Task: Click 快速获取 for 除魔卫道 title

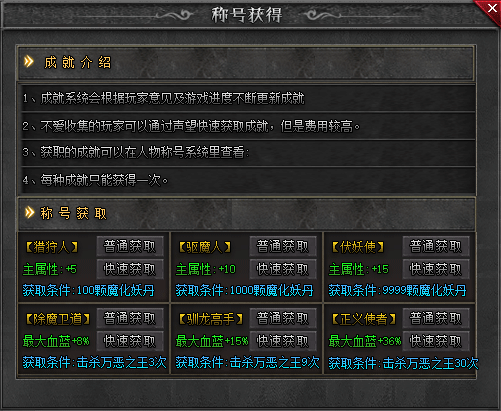Action: pyautogui.click(x=130, y=341)
